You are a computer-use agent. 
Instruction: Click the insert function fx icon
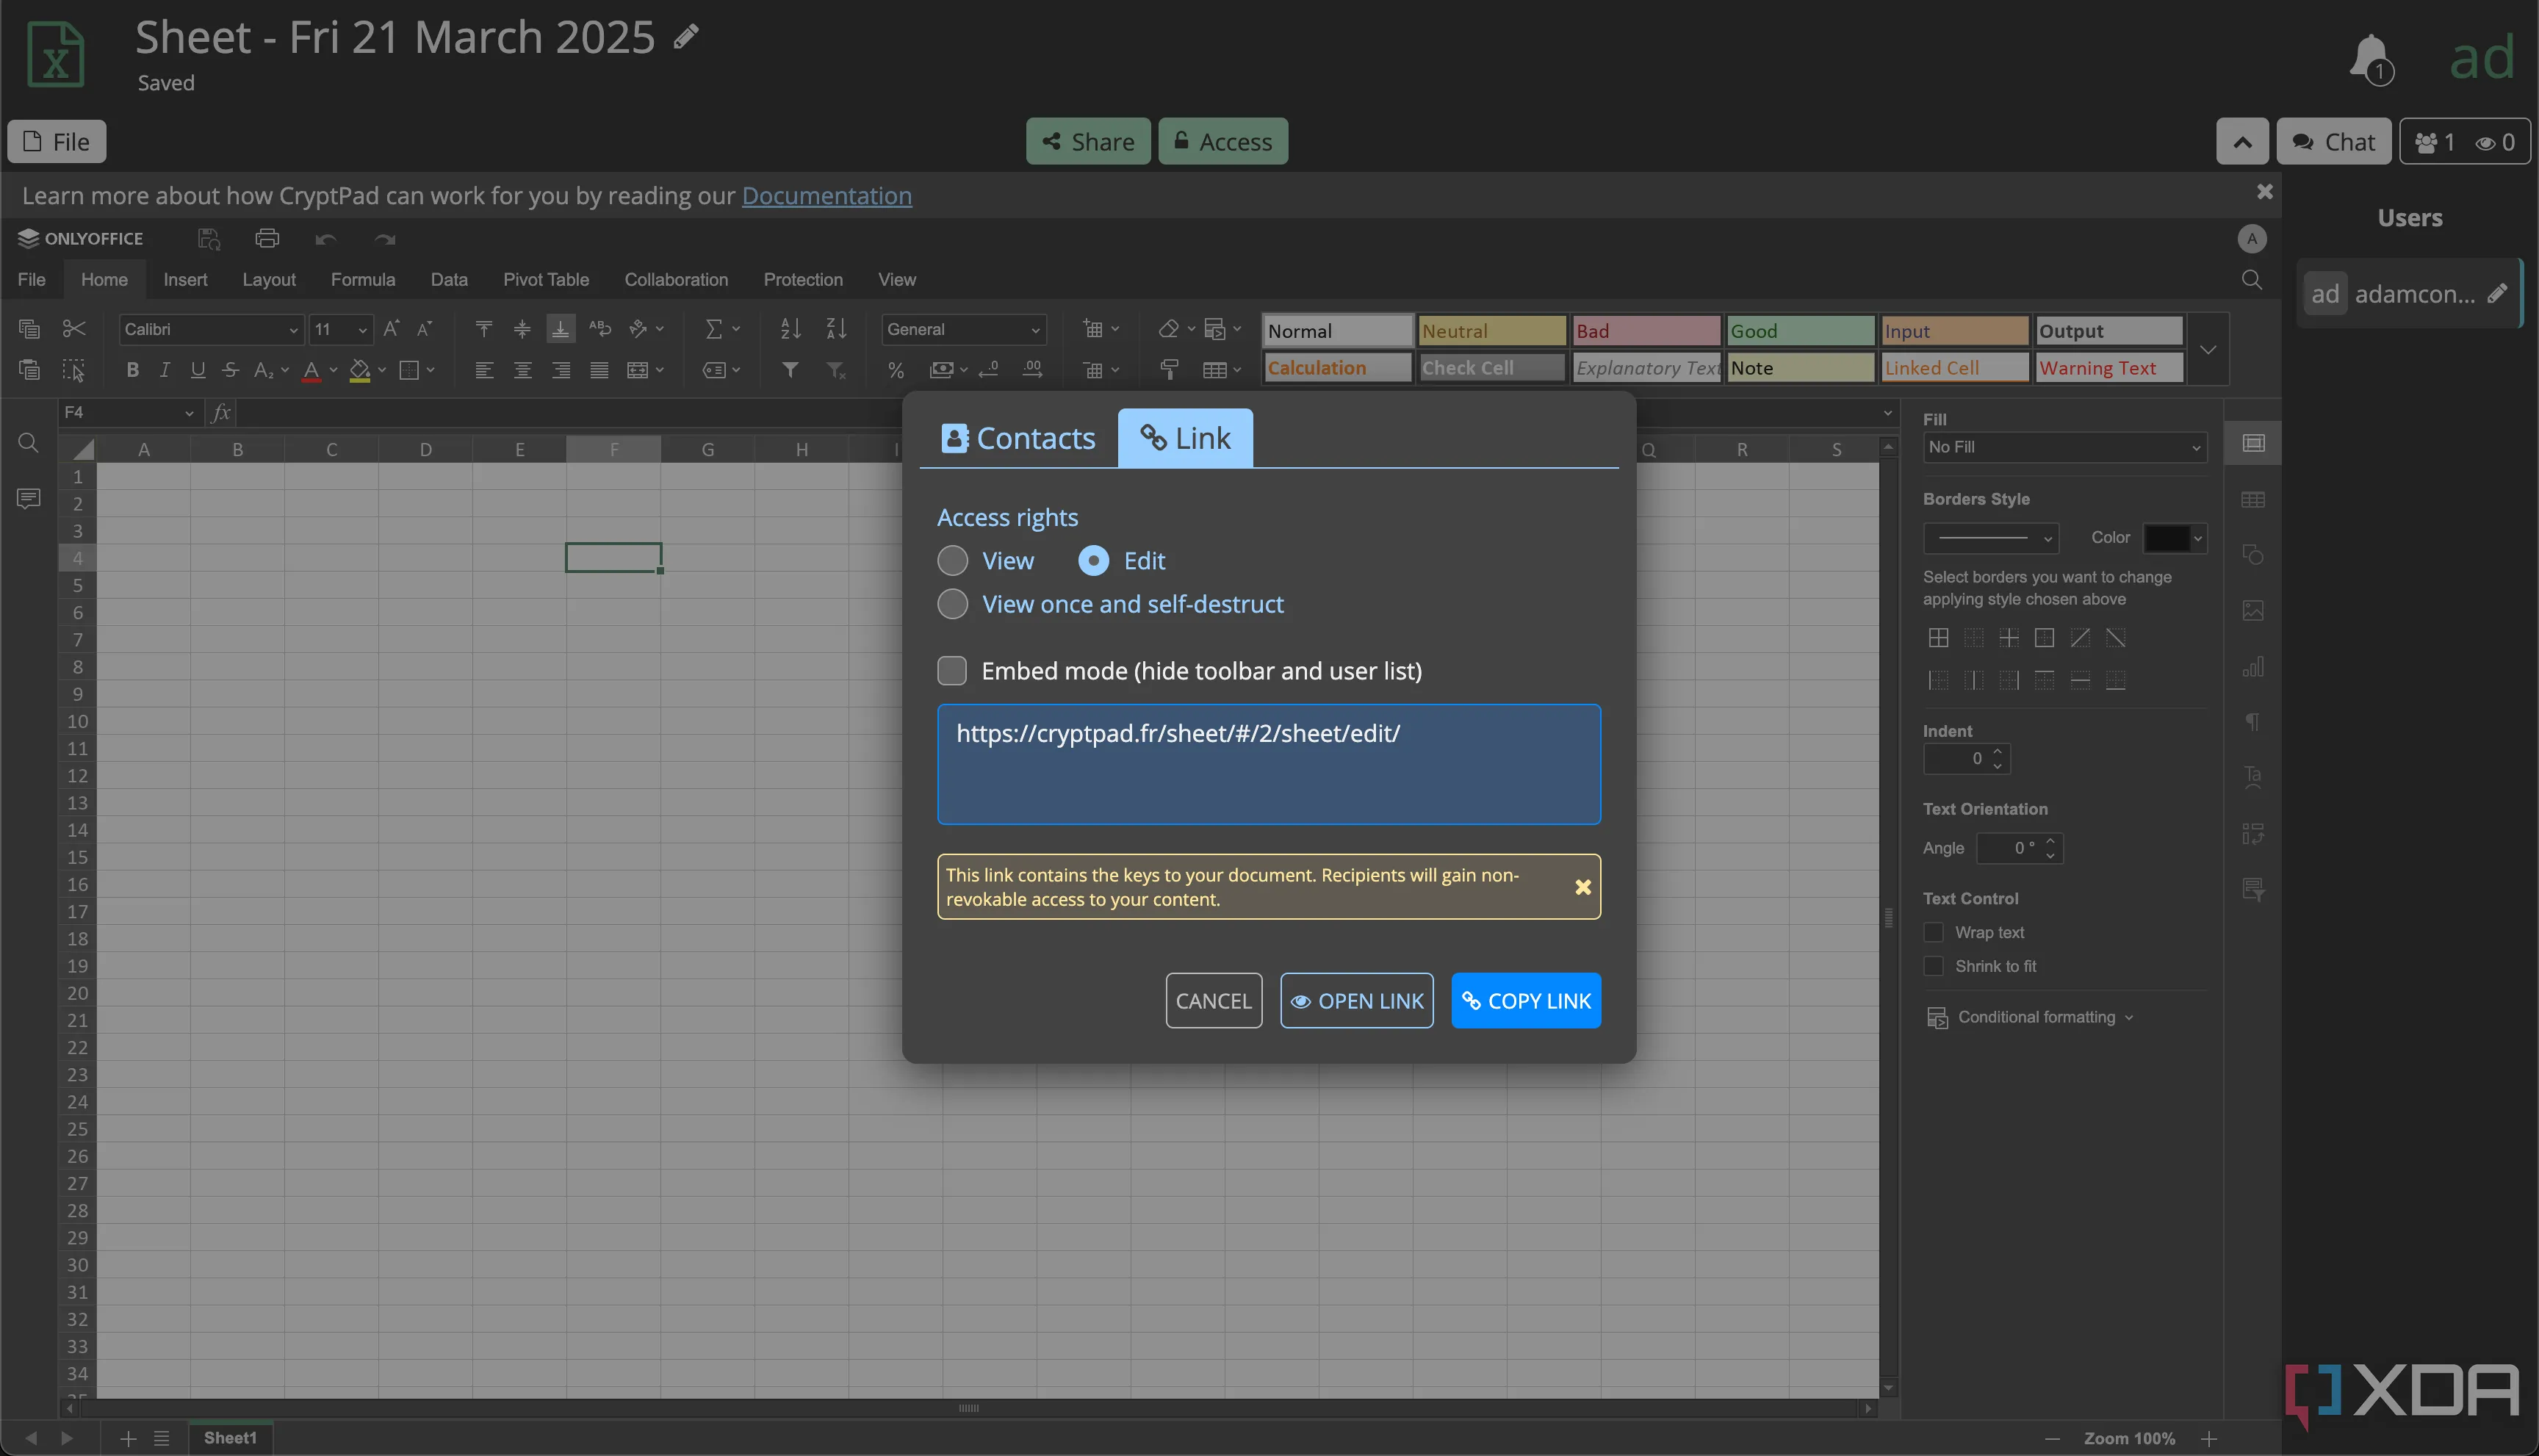tap(222, 412)
